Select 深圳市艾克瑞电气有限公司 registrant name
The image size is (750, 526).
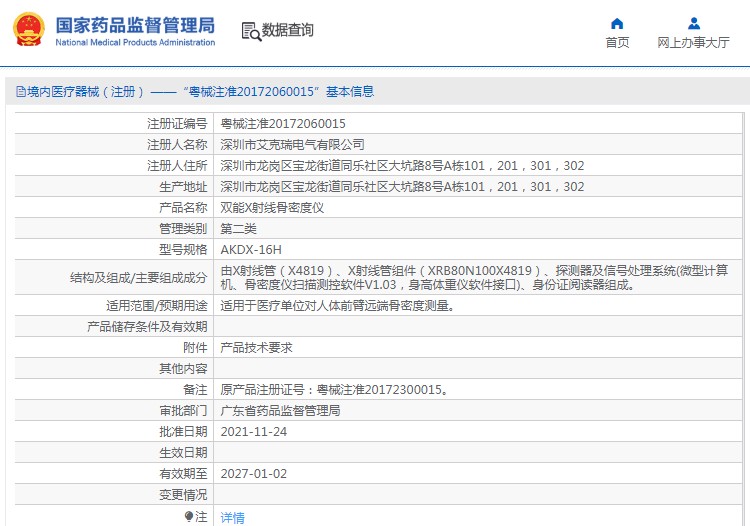pyautogui.click(x=292, y=144)
